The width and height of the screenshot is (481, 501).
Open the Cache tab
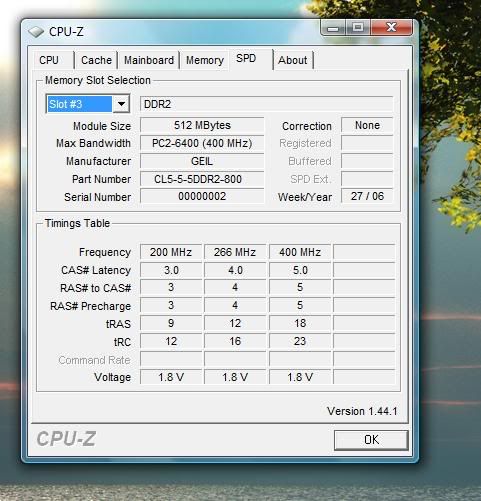(96, 60)
